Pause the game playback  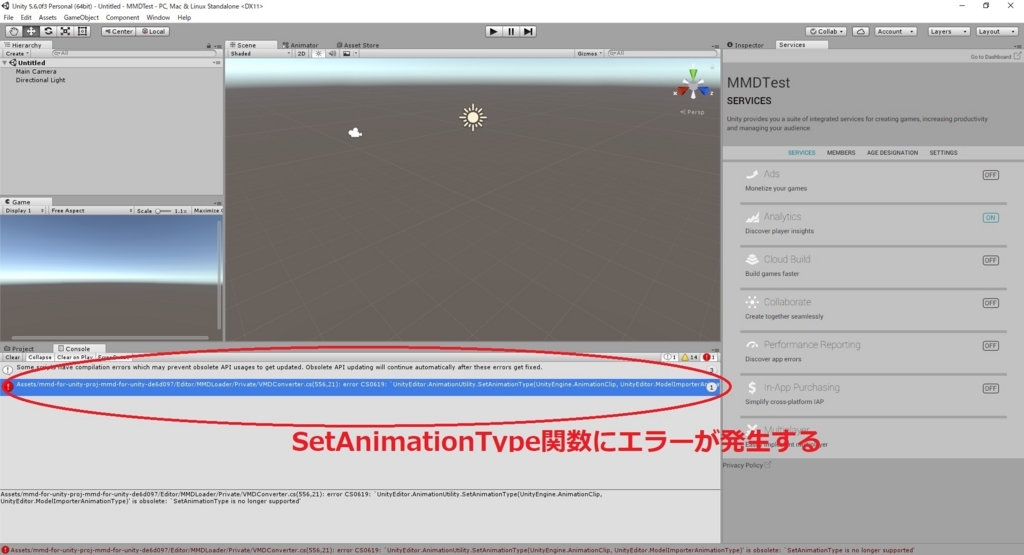click(511, 31)
